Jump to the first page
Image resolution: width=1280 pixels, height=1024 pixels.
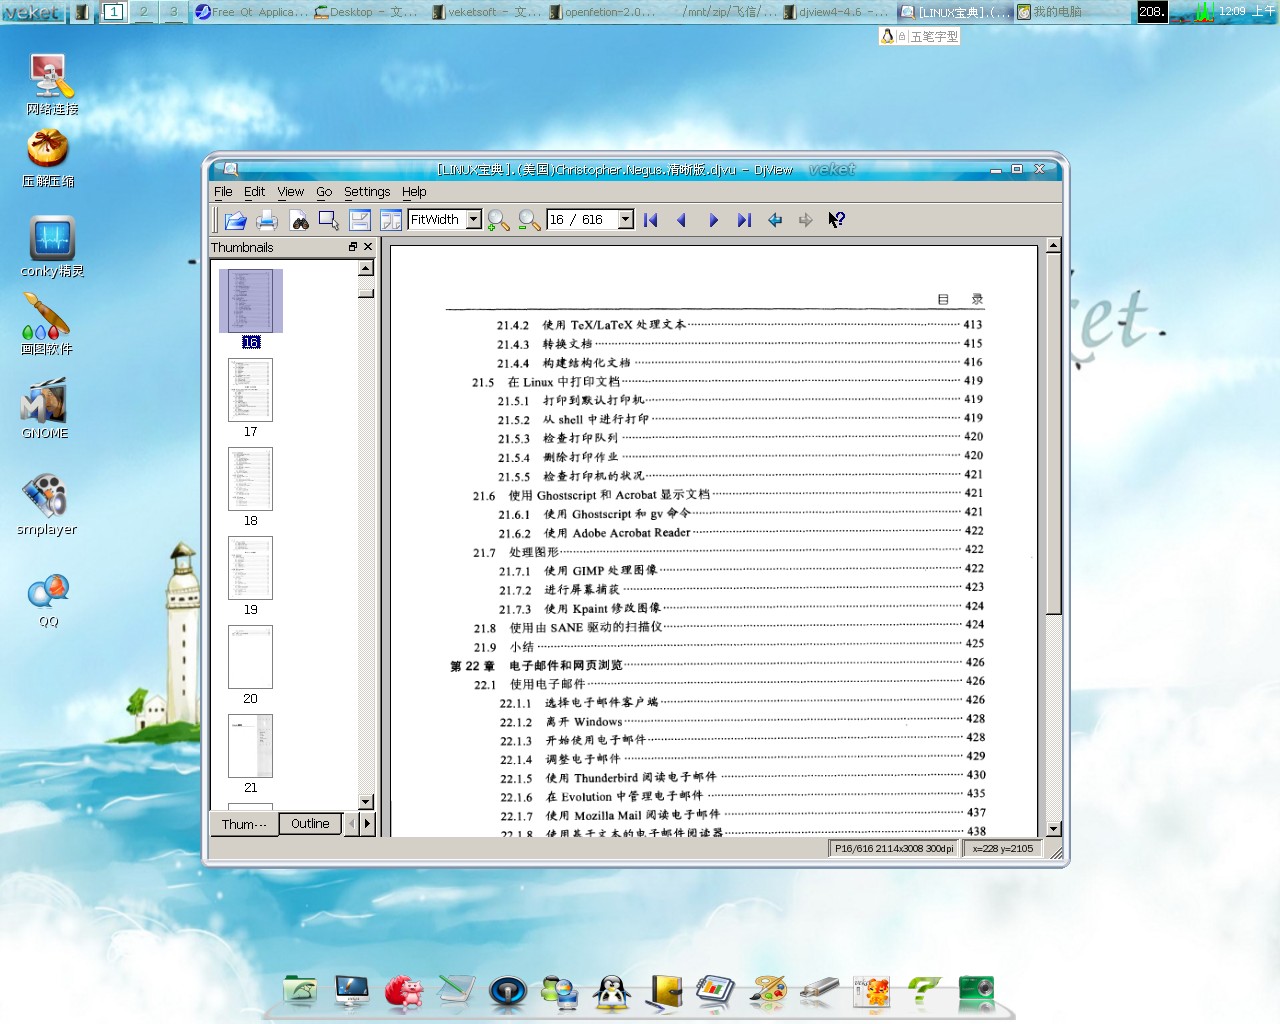click(x=651, y=220)
